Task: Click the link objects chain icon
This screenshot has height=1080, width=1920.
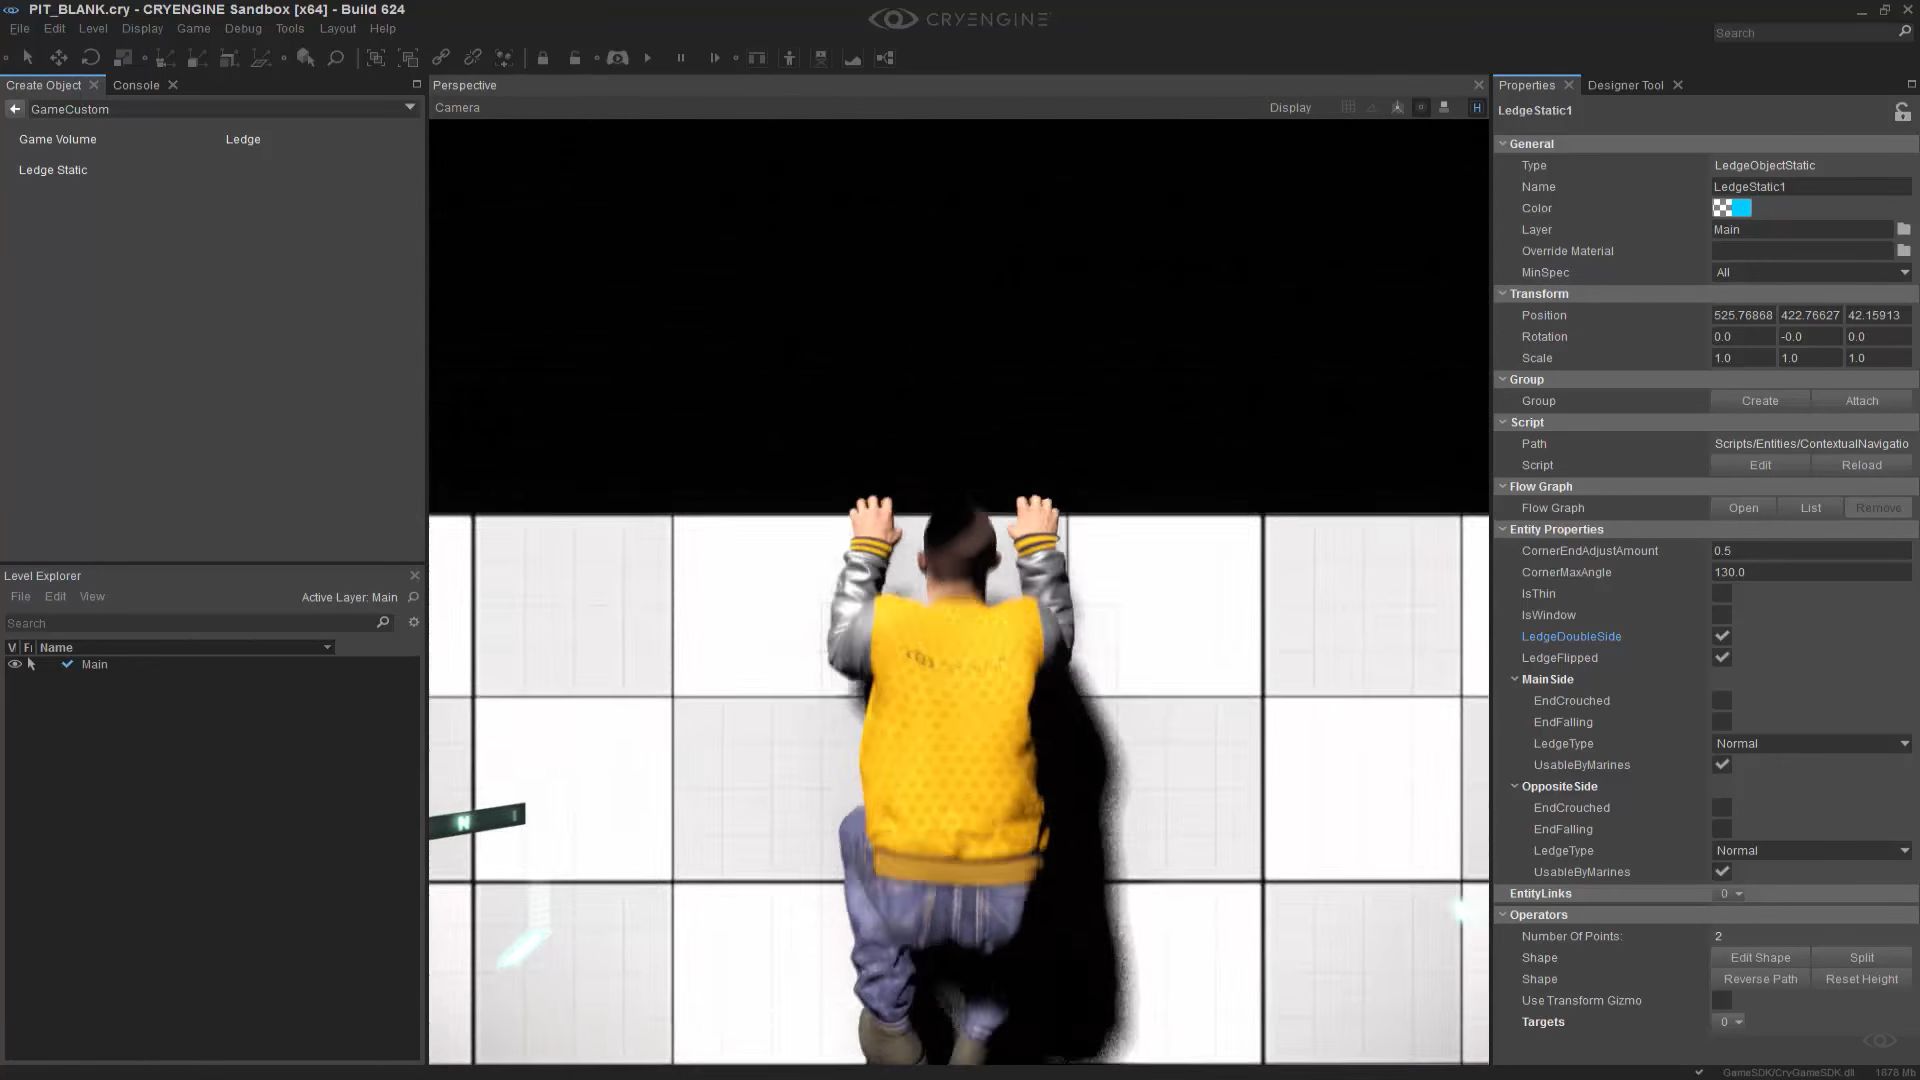Action: 441,58
